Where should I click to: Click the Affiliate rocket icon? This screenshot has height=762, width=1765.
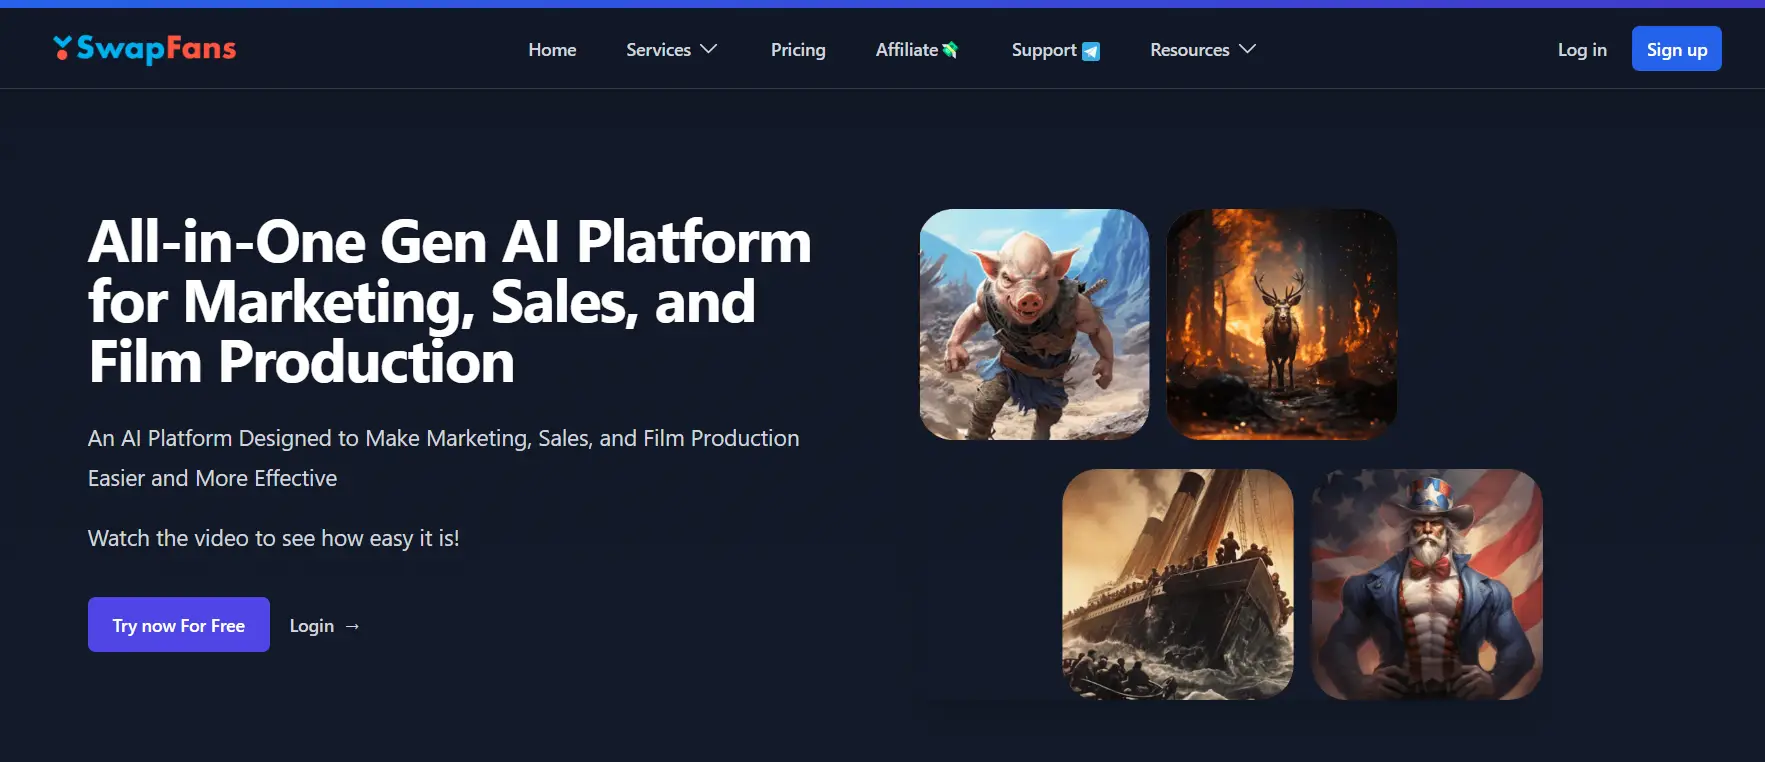[x=950, y=50]
